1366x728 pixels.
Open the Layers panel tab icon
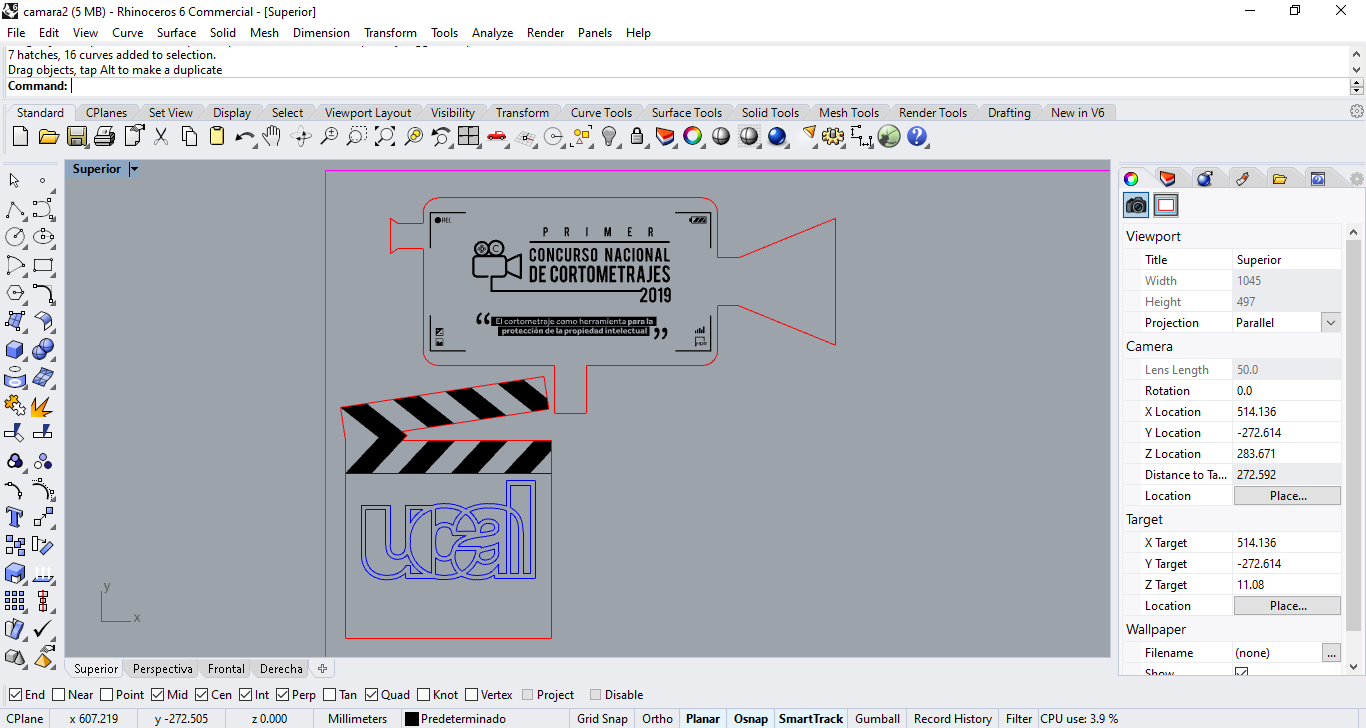tap(1168, 178)
